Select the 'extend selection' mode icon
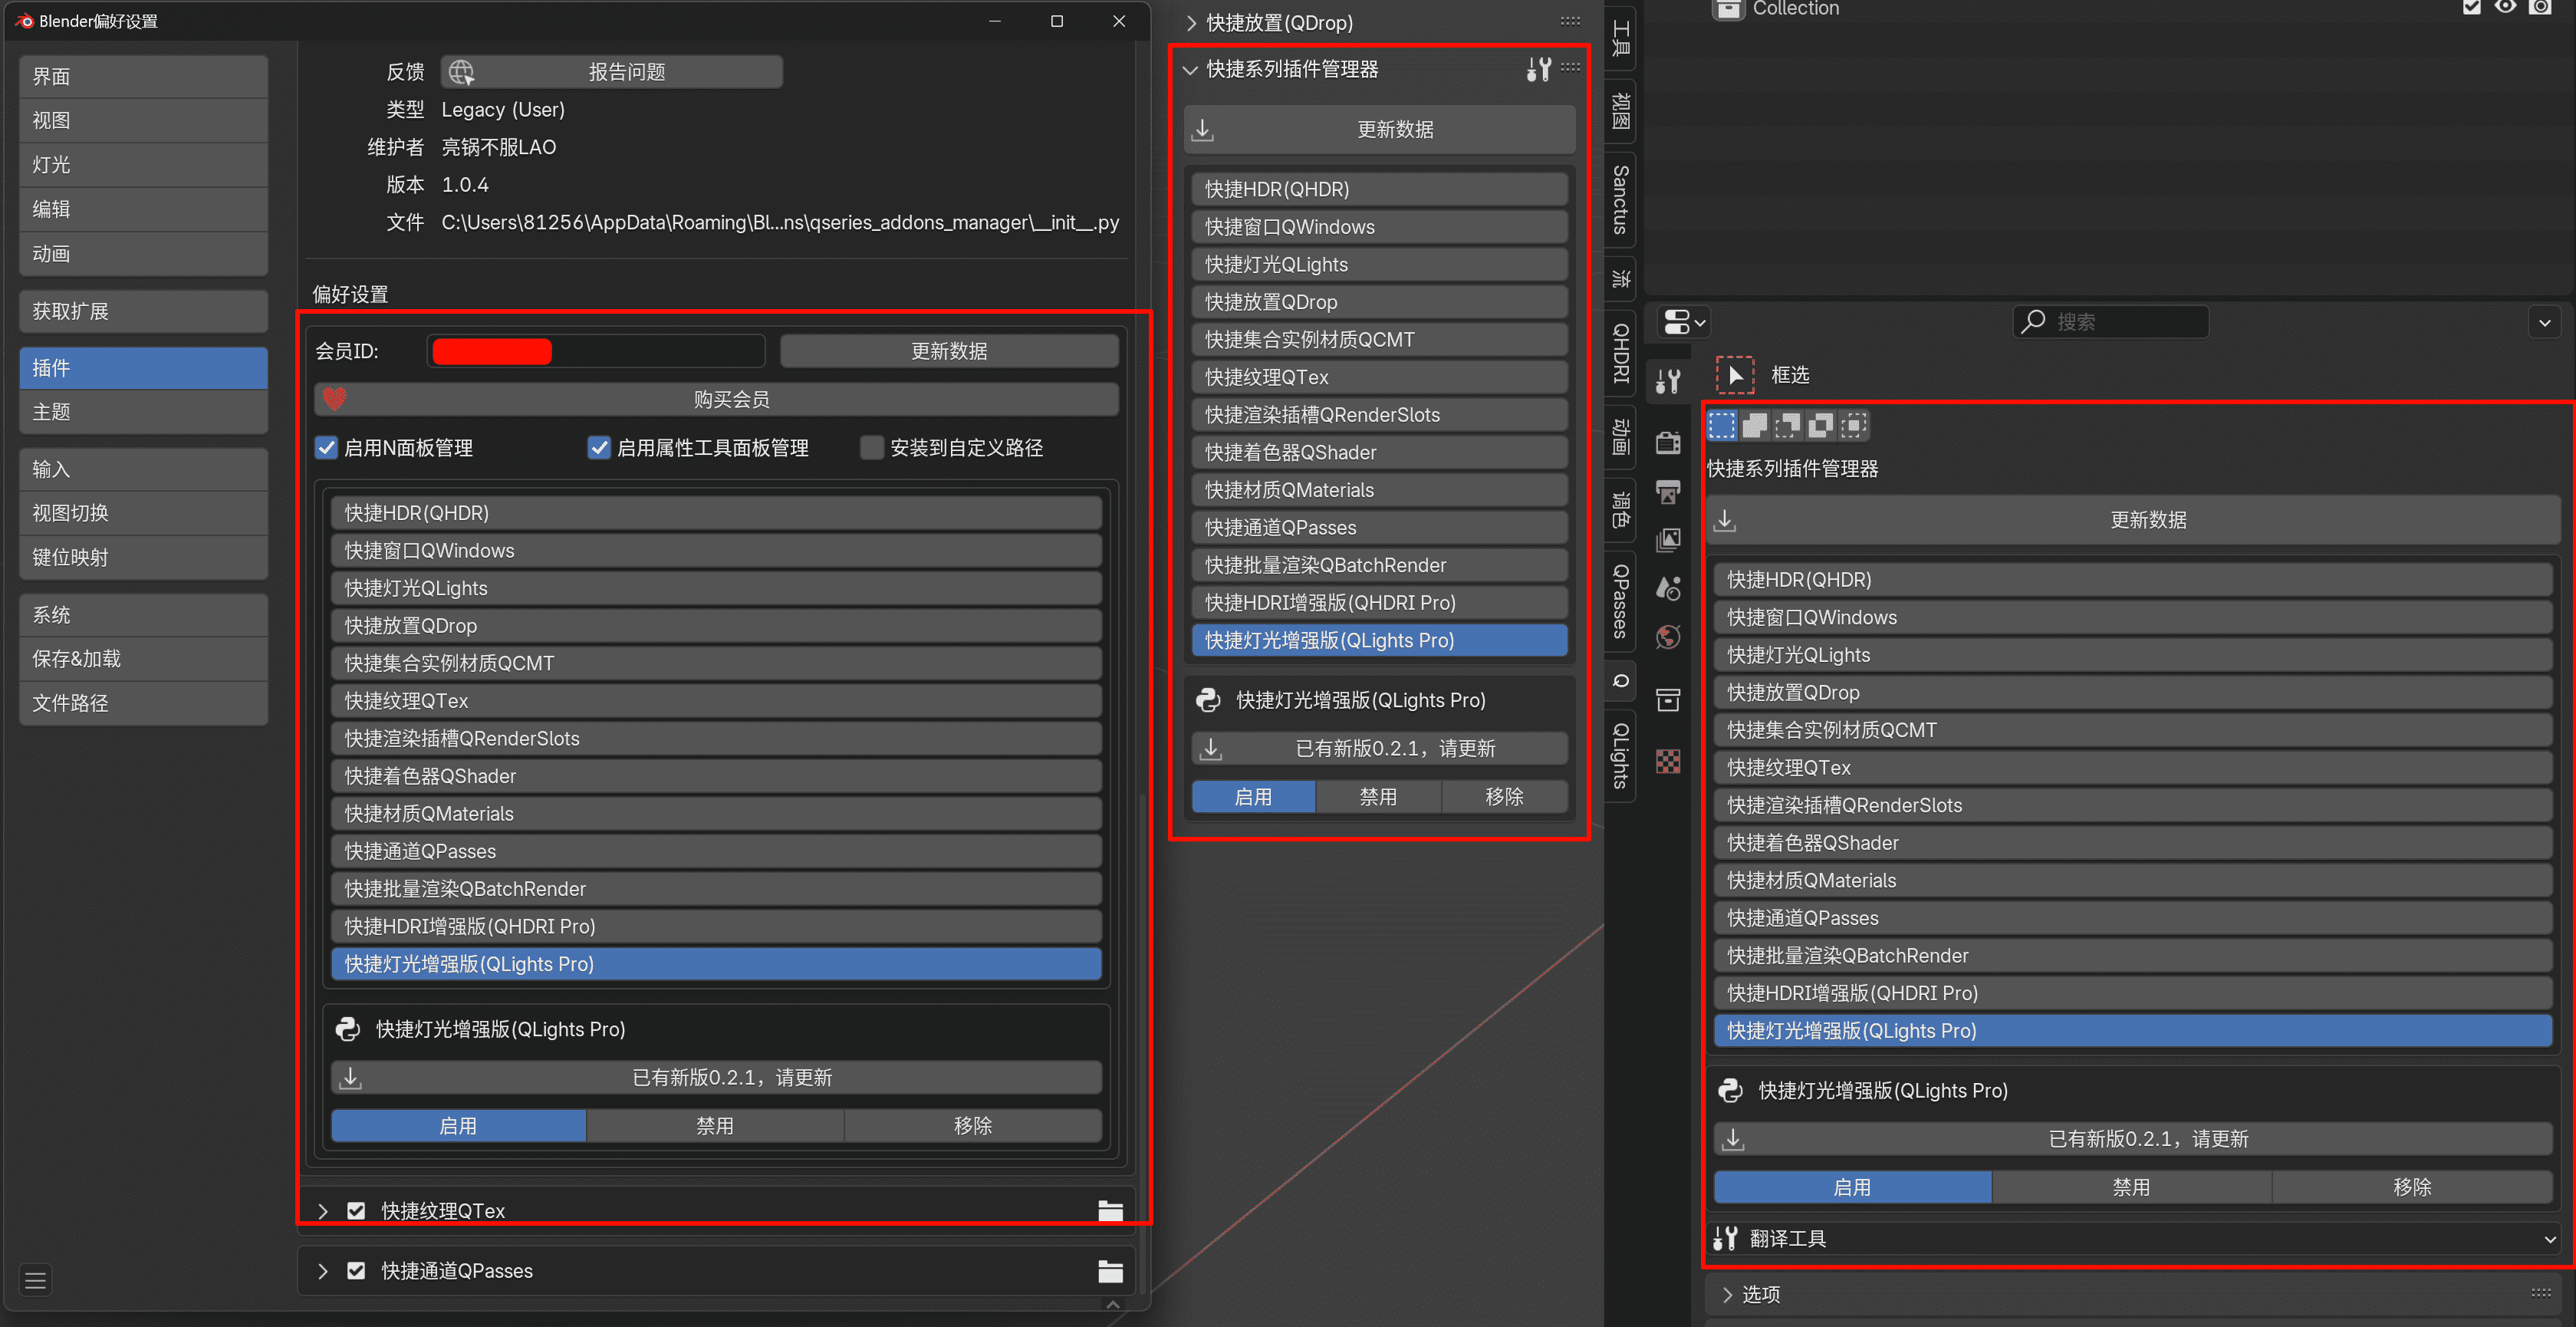Viewport: 2576px width, 1327px height. tap(1755, 425)
